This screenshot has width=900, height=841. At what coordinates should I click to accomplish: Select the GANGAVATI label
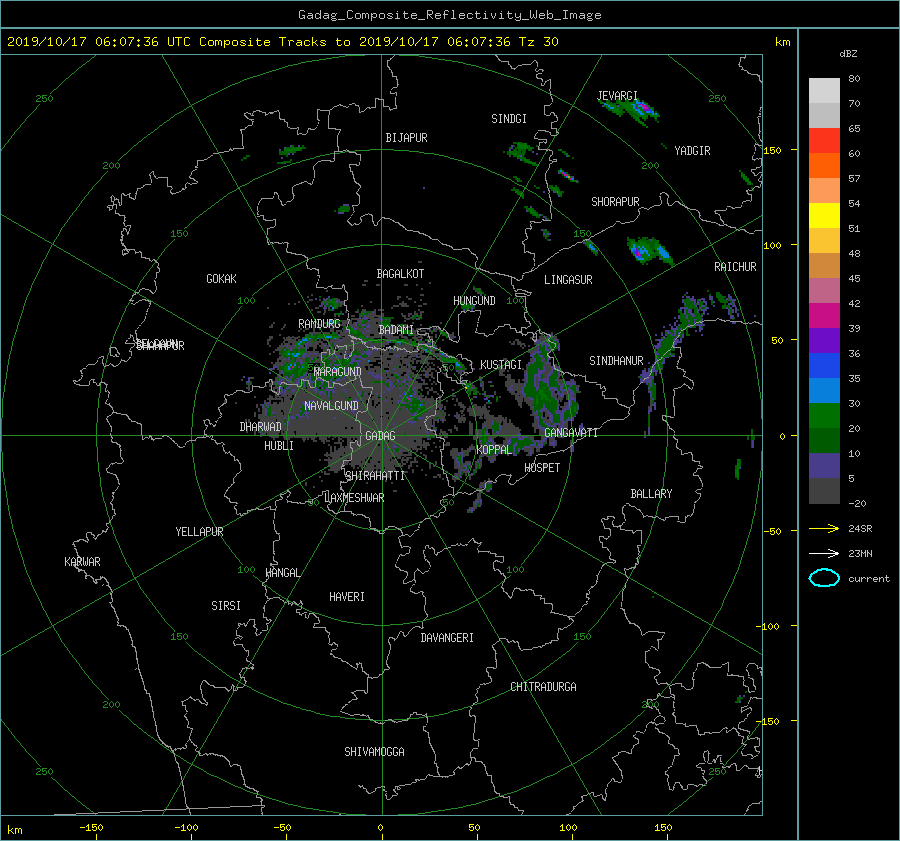point(571,433)
